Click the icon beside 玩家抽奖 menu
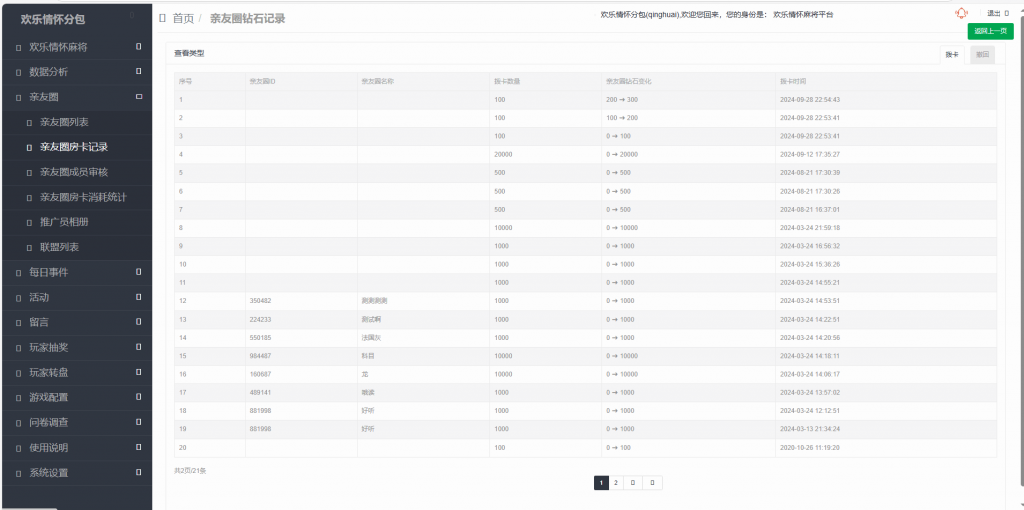 pos(18,348)
